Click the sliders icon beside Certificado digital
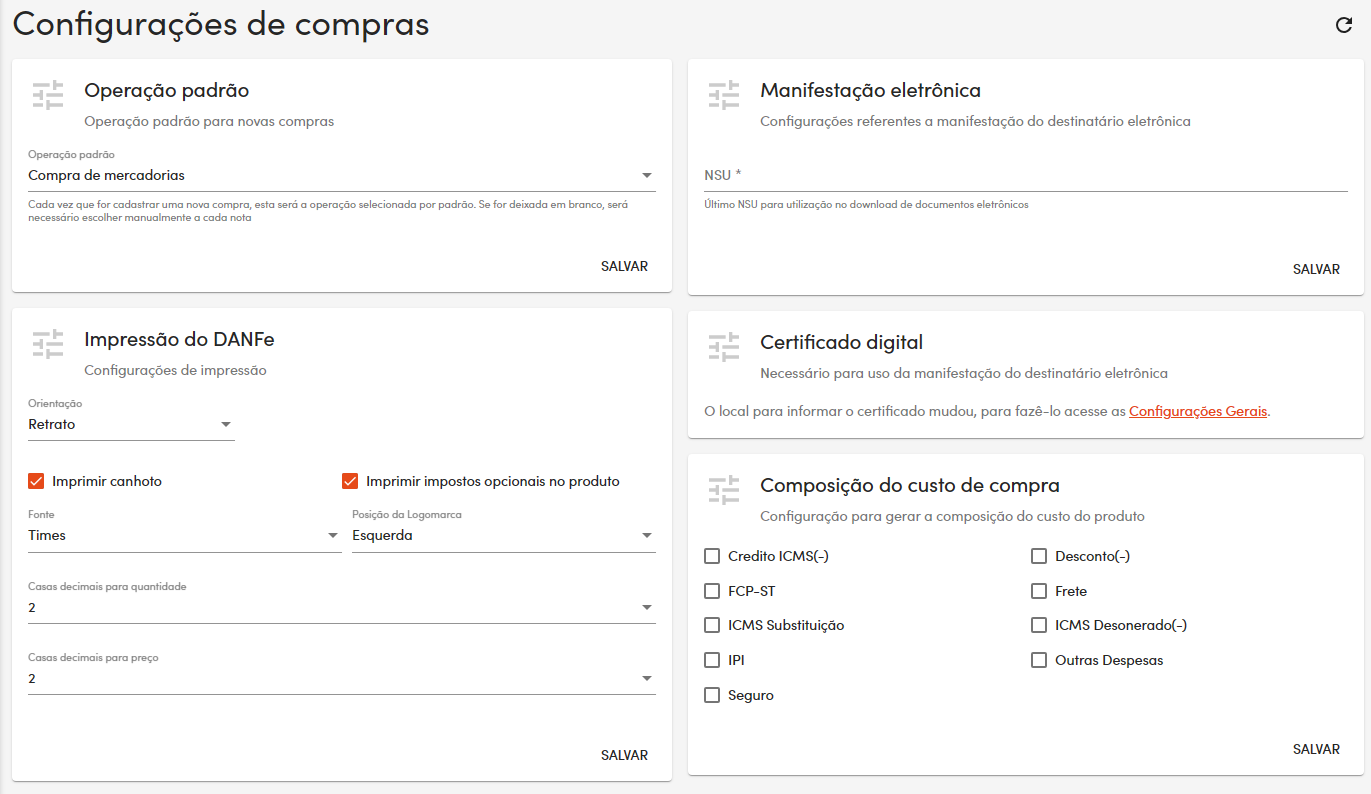Image resolution: width=1371 pixels, height=794 pixels. pyautogui.click(x=724, y=347)
